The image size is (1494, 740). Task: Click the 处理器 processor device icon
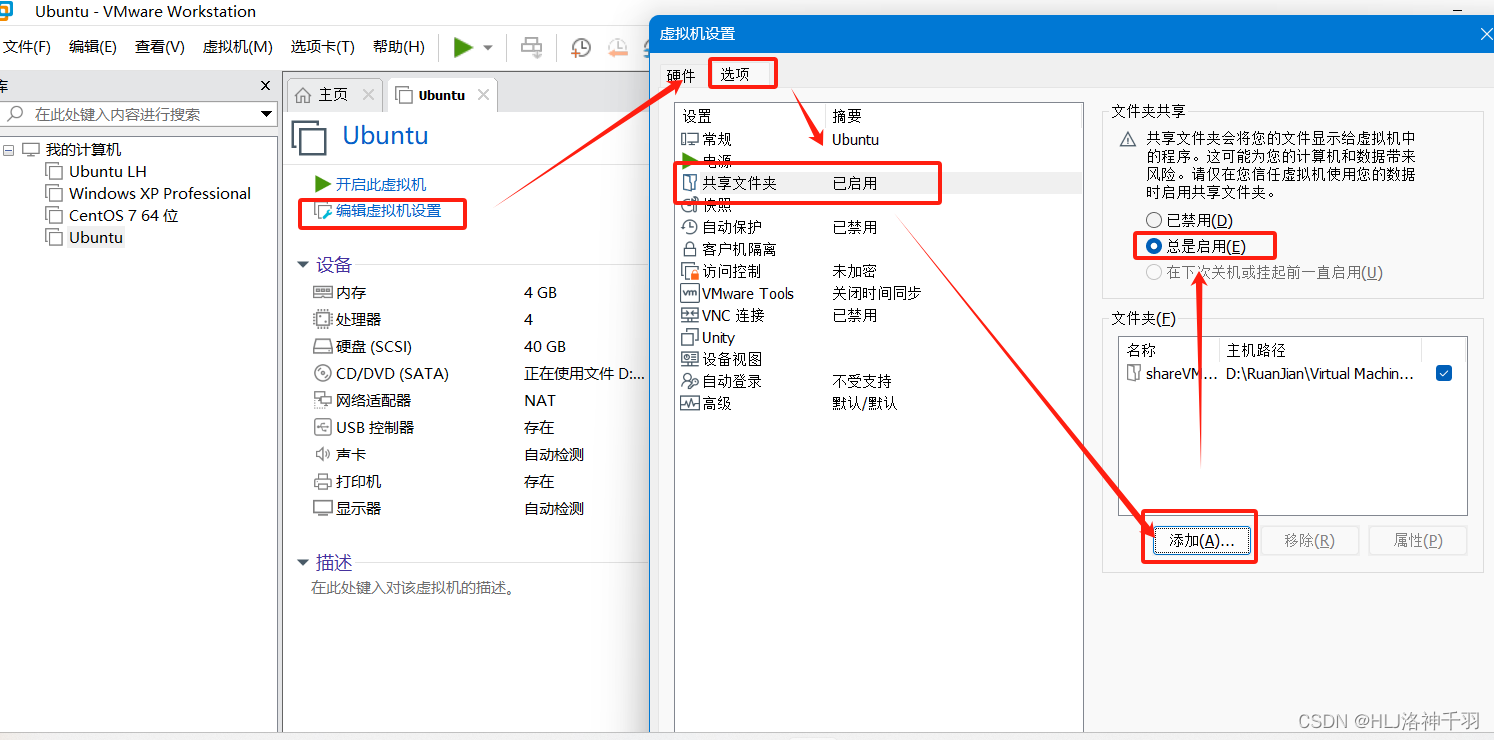[x=322, y=320]
